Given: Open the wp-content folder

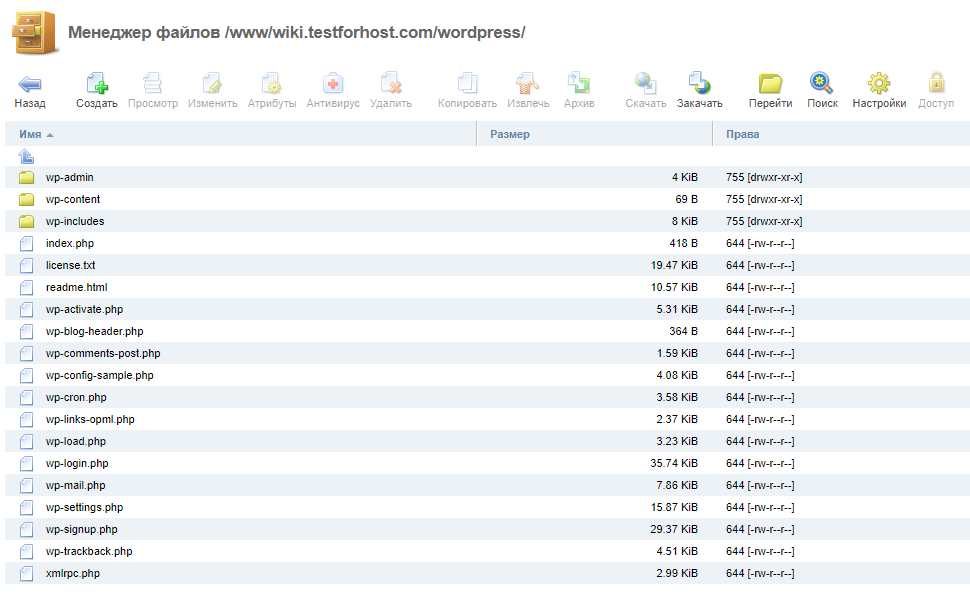Looking at the screenshot, I should [x=72, y=199].
